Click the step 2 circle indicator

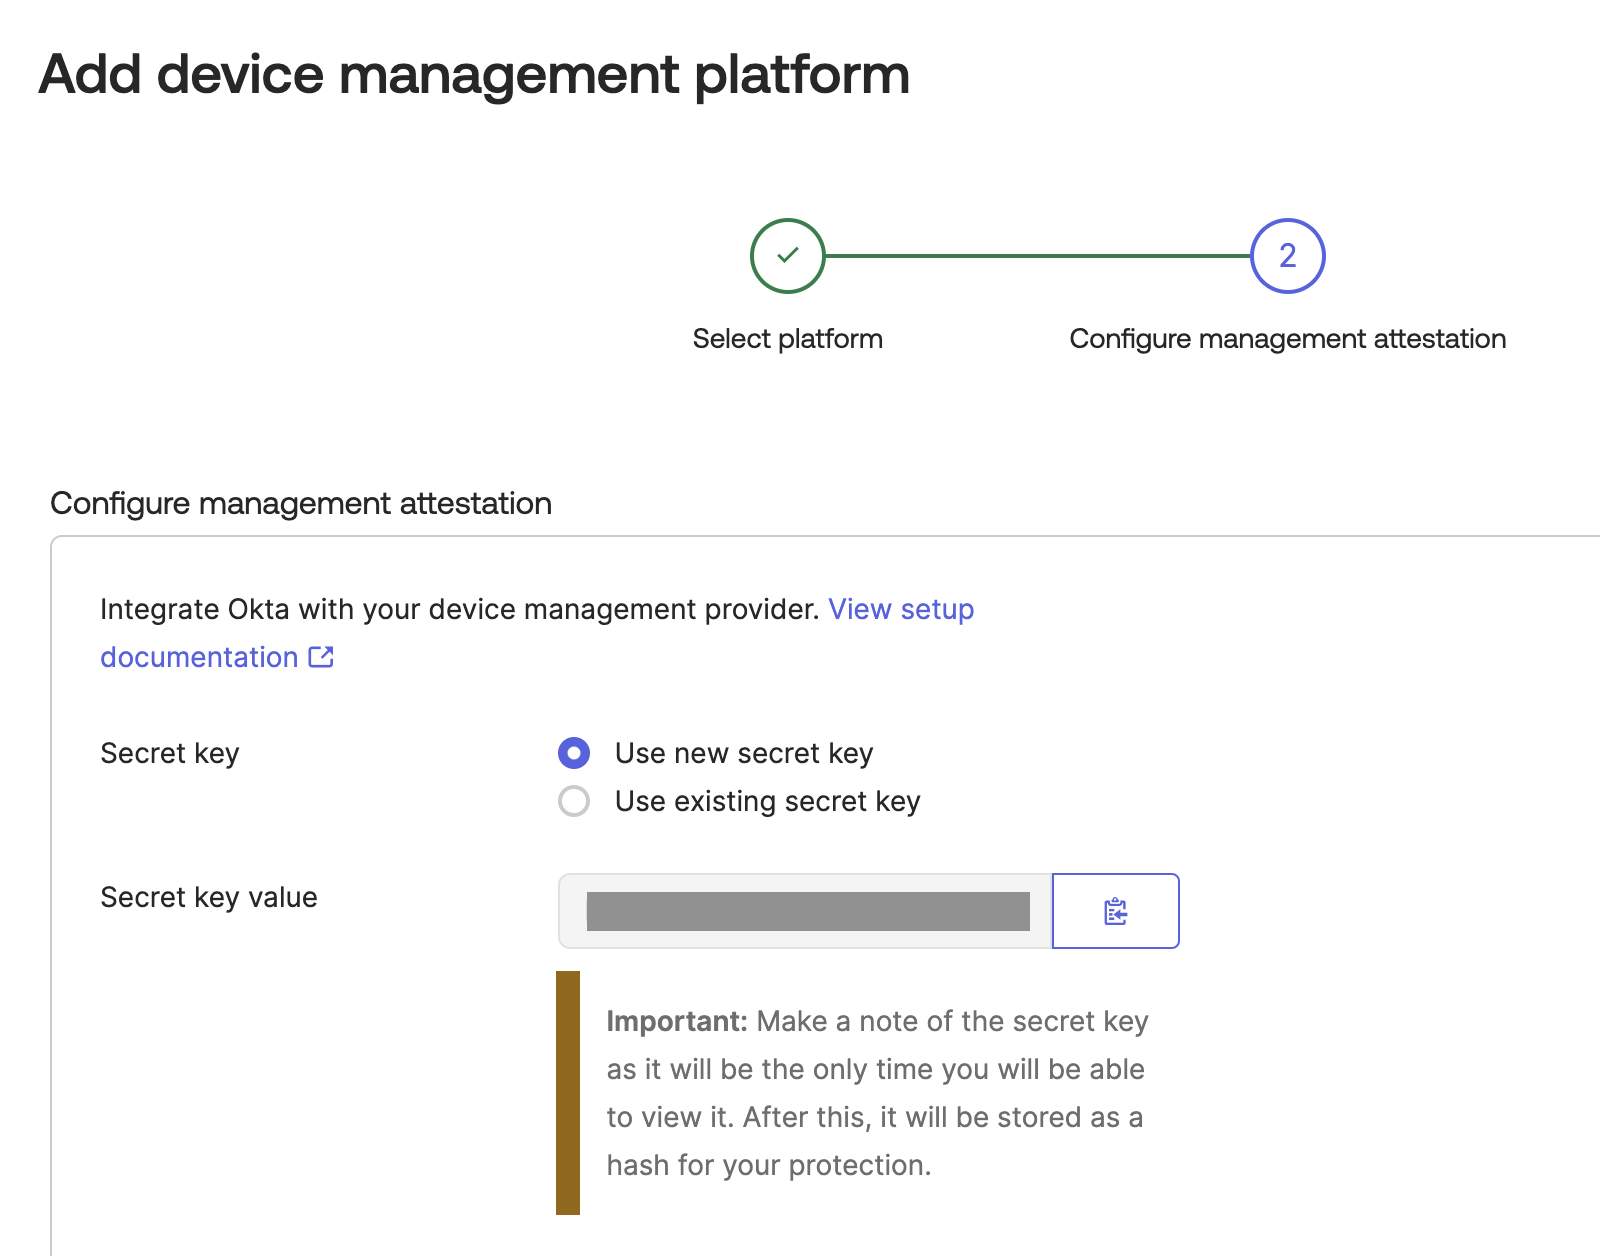coord(1287,256)
